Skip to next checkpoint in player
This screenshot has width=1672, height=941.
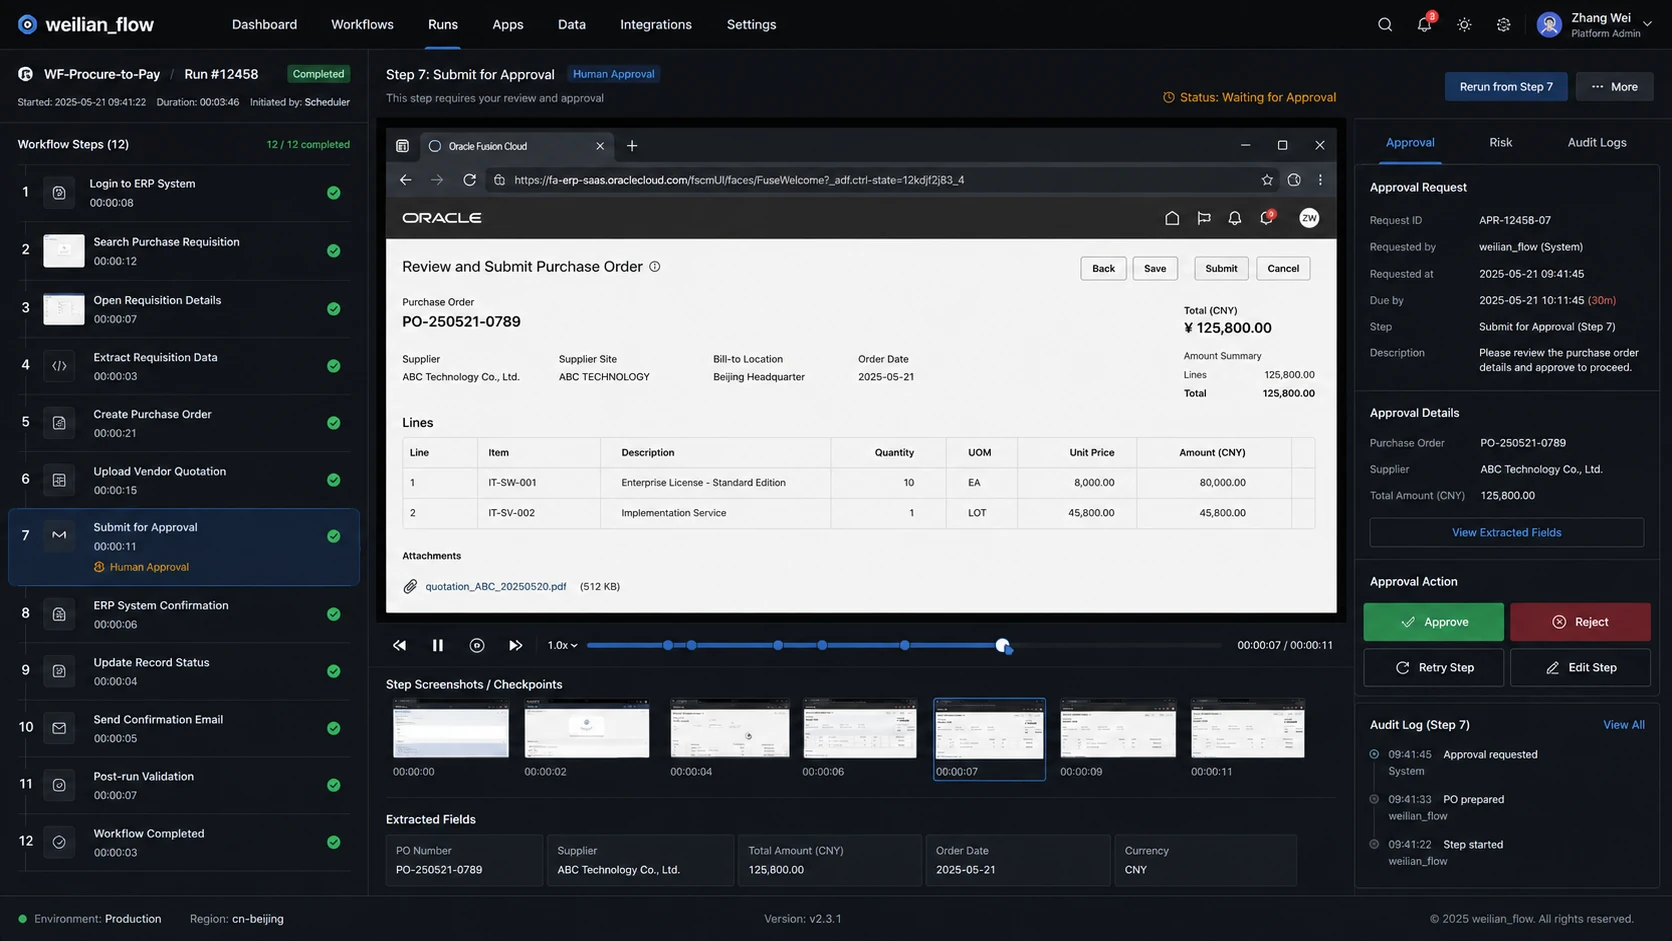point(515,645)
